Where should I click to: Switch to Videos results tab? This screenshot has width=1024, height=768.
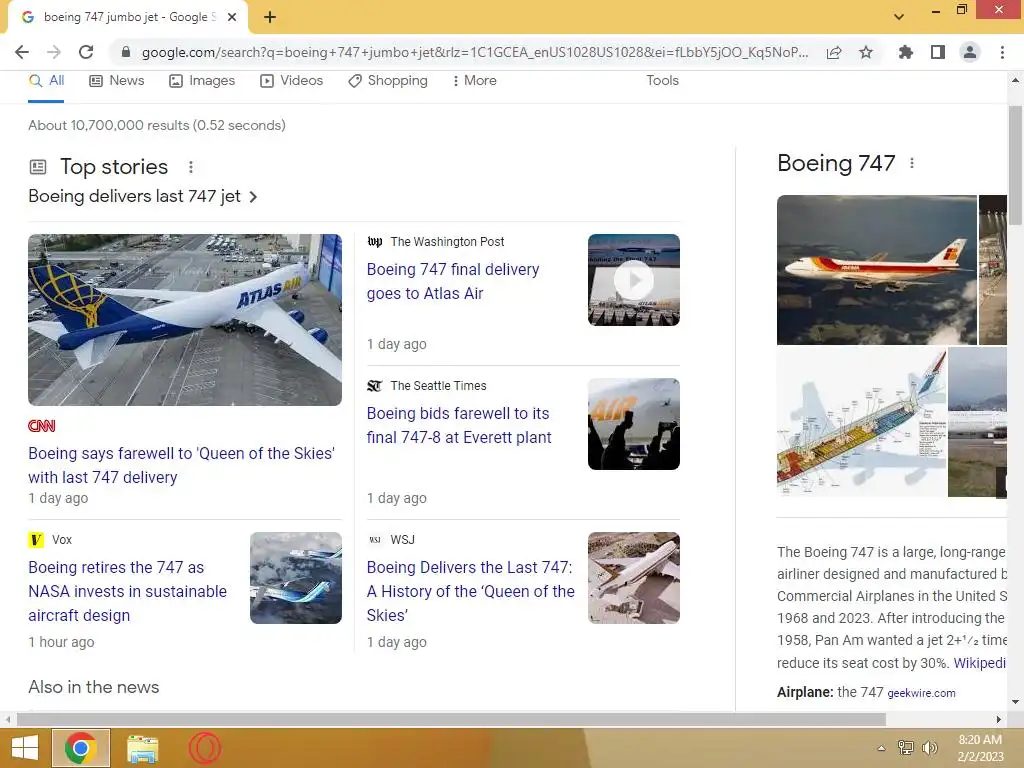click(291, 81)
